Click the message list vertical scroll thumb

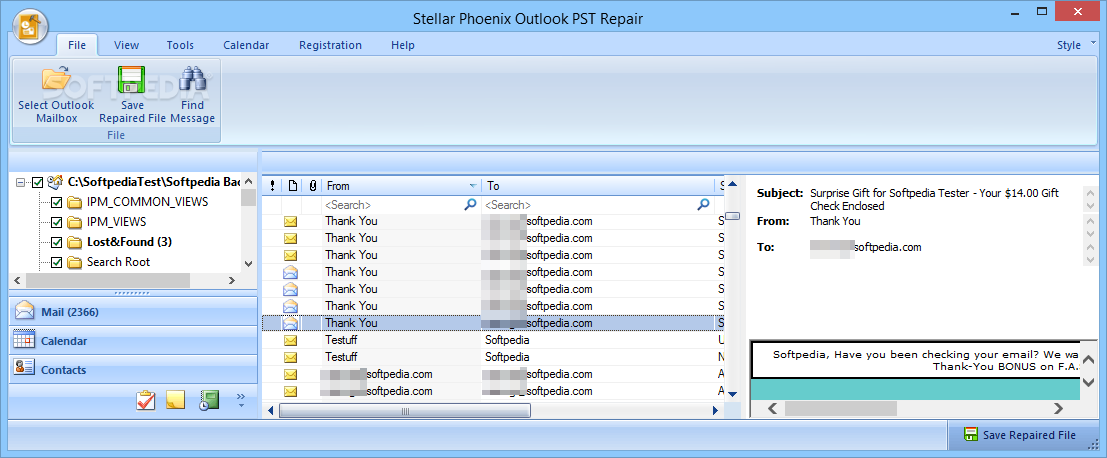(732, 215)
